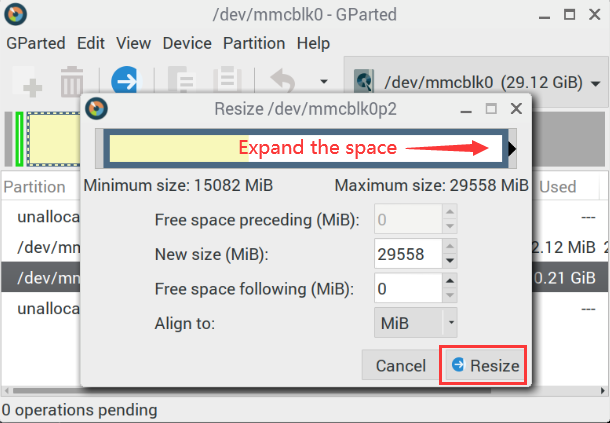Open the Device menu
This screenshot has height=423, width=610.
pyautogui.click(x=187, y=43)
